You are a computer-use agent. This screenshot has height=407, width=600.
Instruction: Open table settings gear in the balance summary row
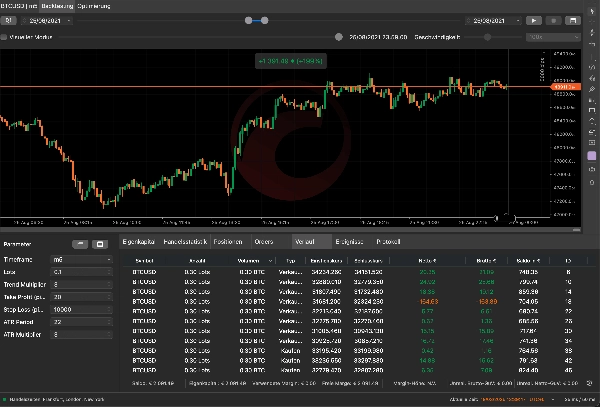590,383
